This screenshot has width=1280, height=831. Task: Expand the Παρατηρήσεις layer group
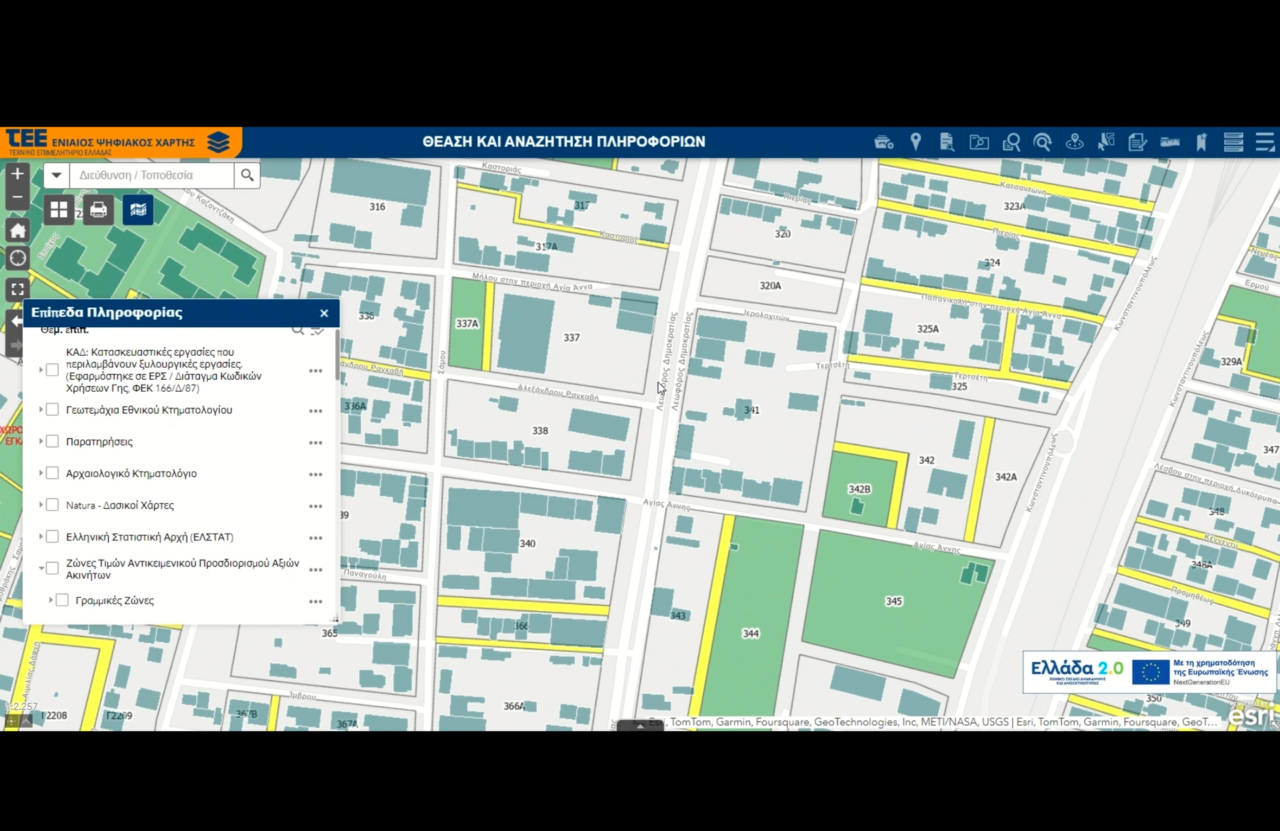tap(41, 441)
